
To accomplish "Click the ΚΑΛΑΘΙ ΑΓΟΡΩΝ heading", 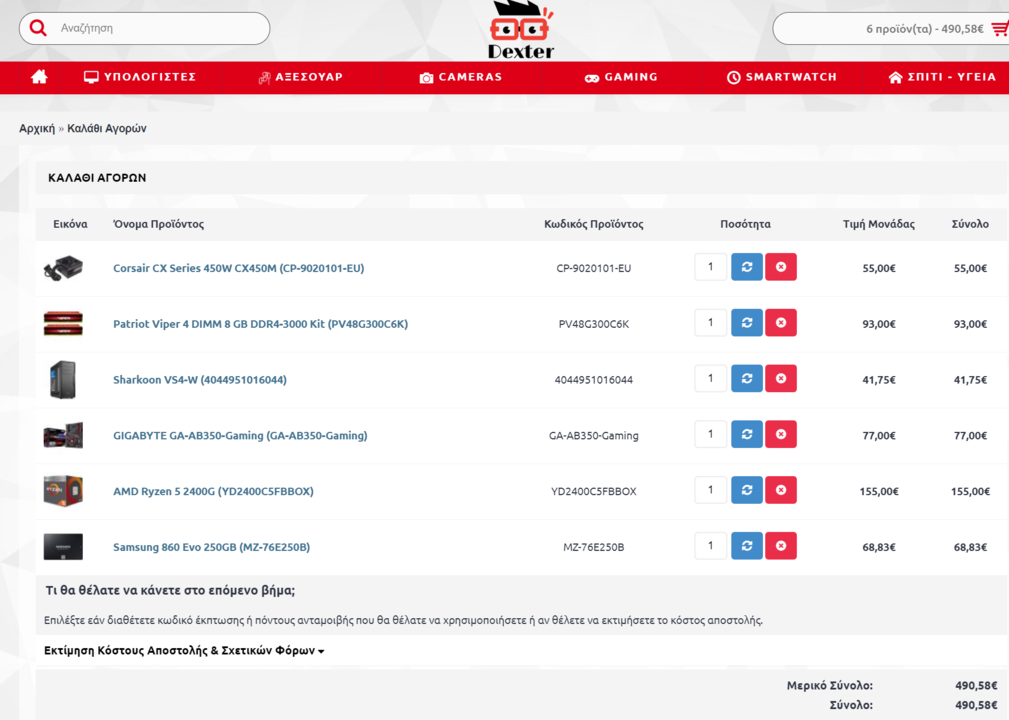I will click(x=97, y=178).
